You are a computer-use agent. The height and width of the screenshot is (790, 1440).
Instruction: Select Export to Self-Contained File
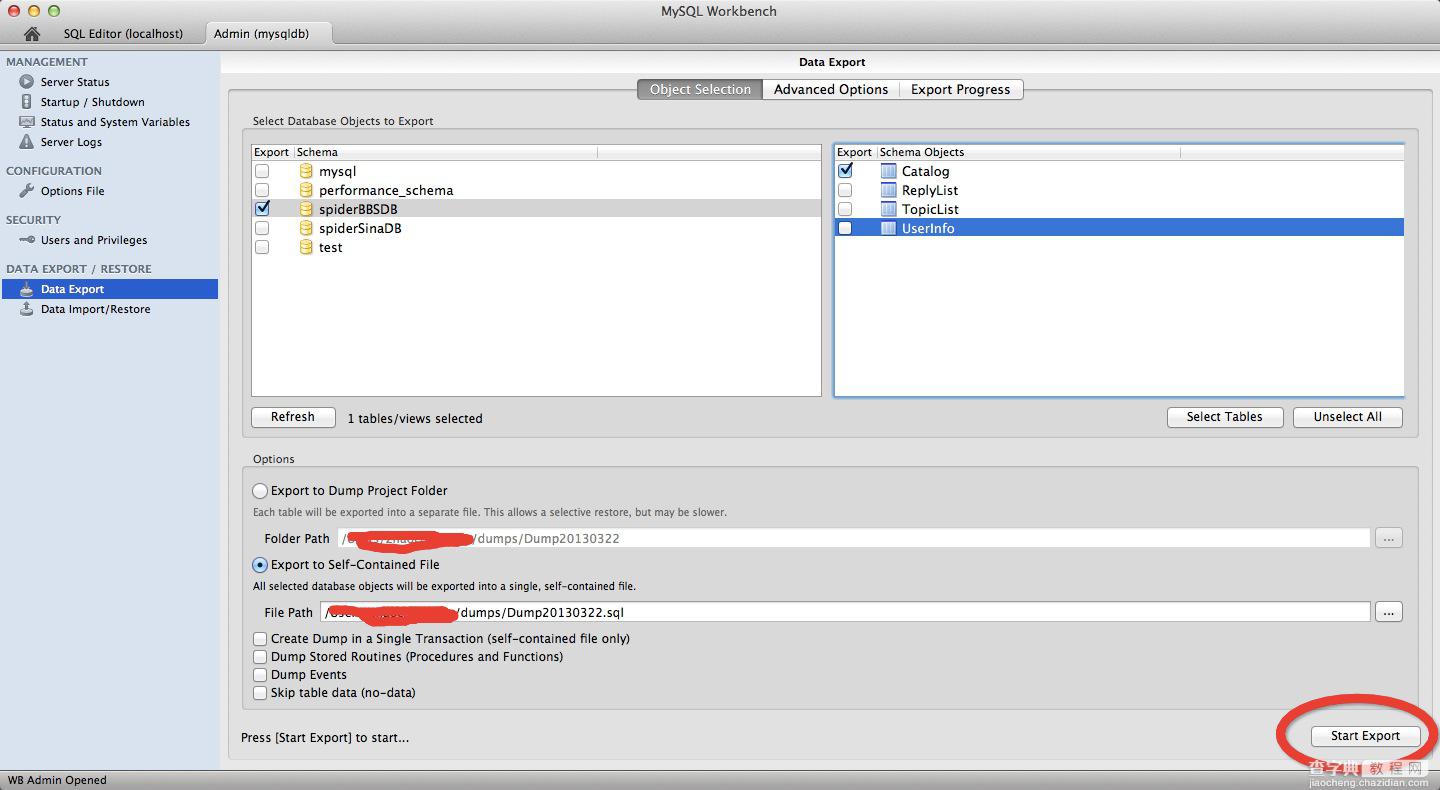260,565
